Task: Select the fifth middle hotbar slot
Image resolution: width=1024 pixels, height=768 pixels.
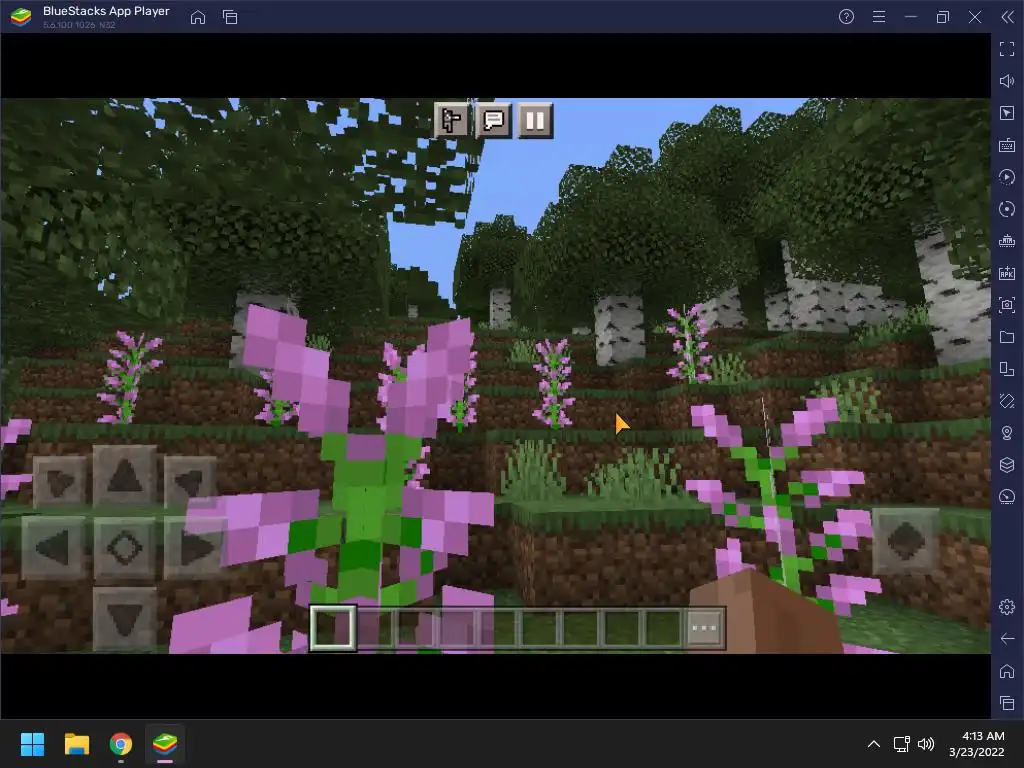Action: coord(498,628)
